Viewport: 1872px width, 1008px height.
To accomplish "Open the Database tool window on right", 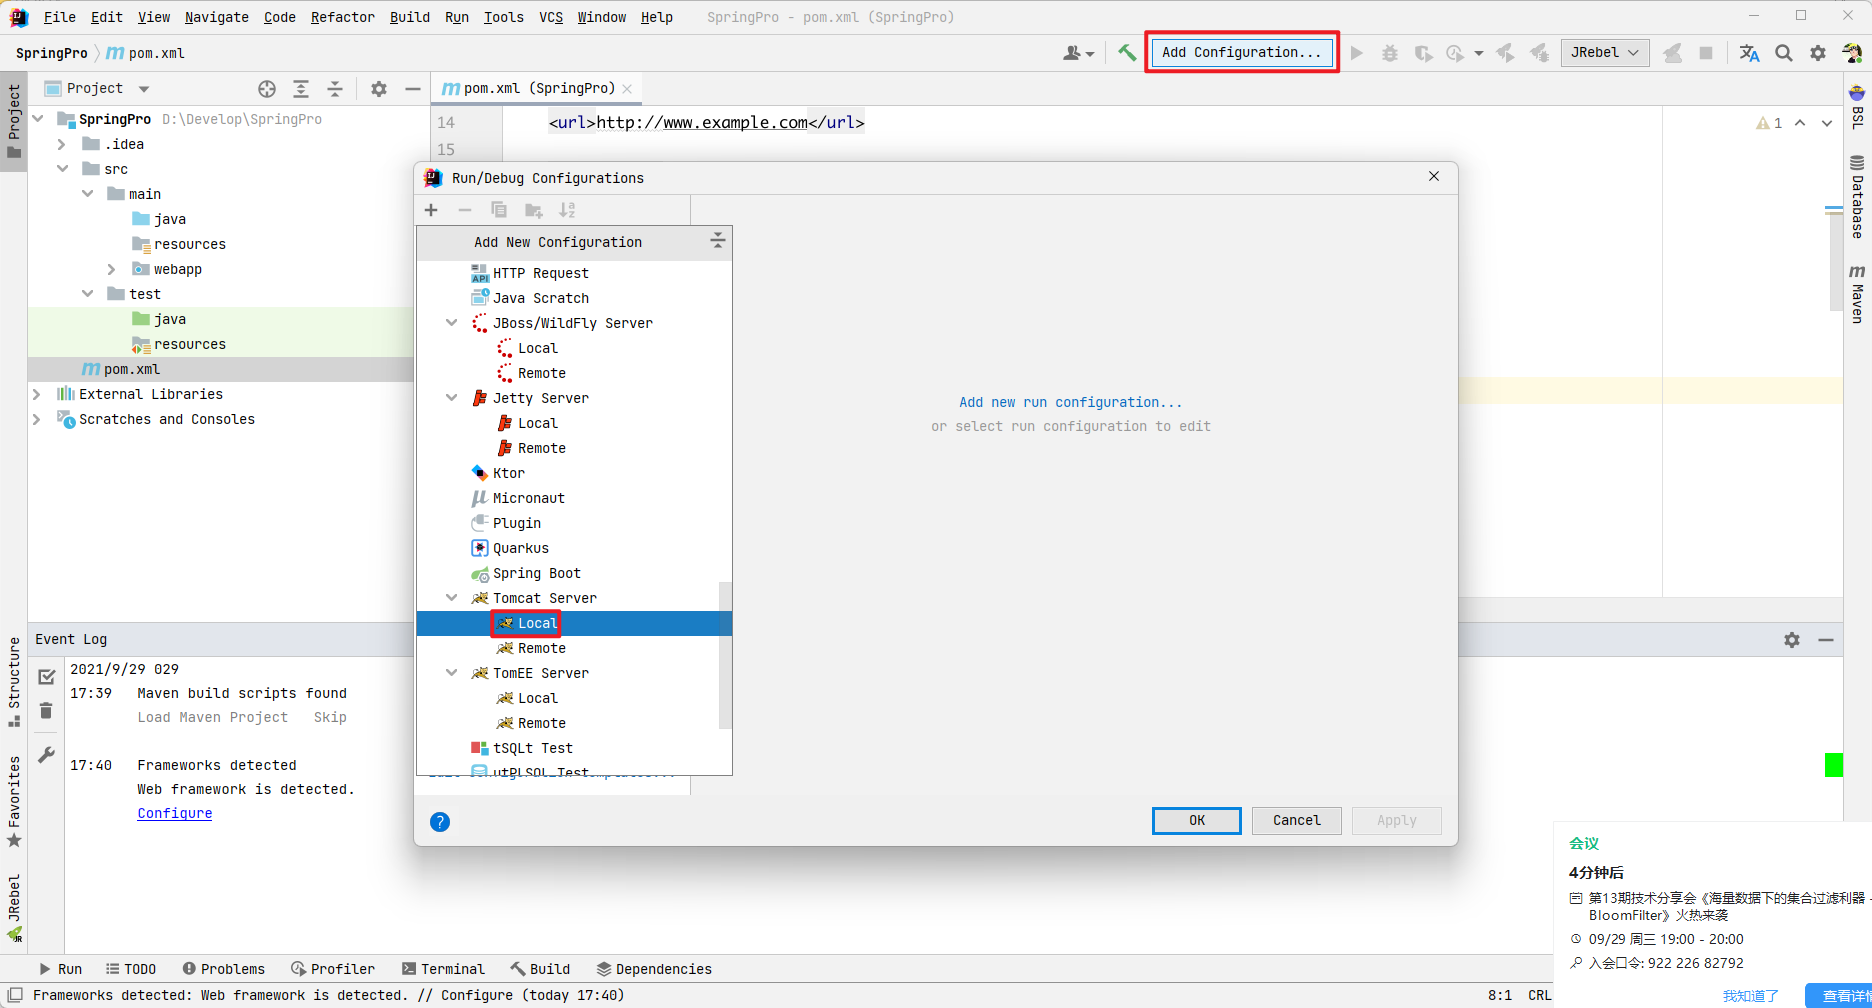I will click(x=1857, y=197).
